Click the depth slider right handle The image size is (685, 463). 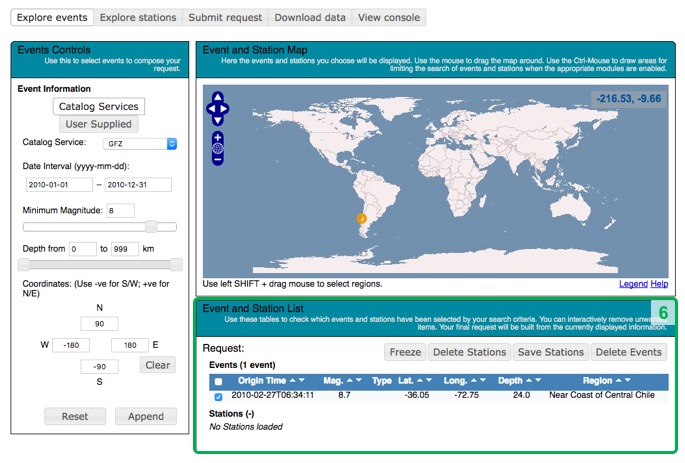[176, 264]
